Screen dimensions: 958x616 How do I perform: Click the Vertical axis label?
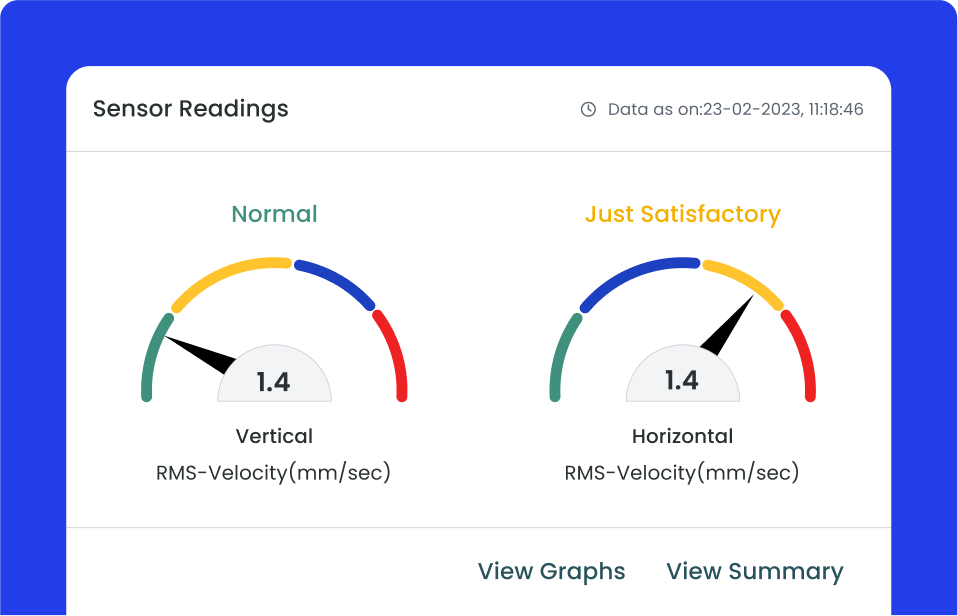(x=274, y=436)
